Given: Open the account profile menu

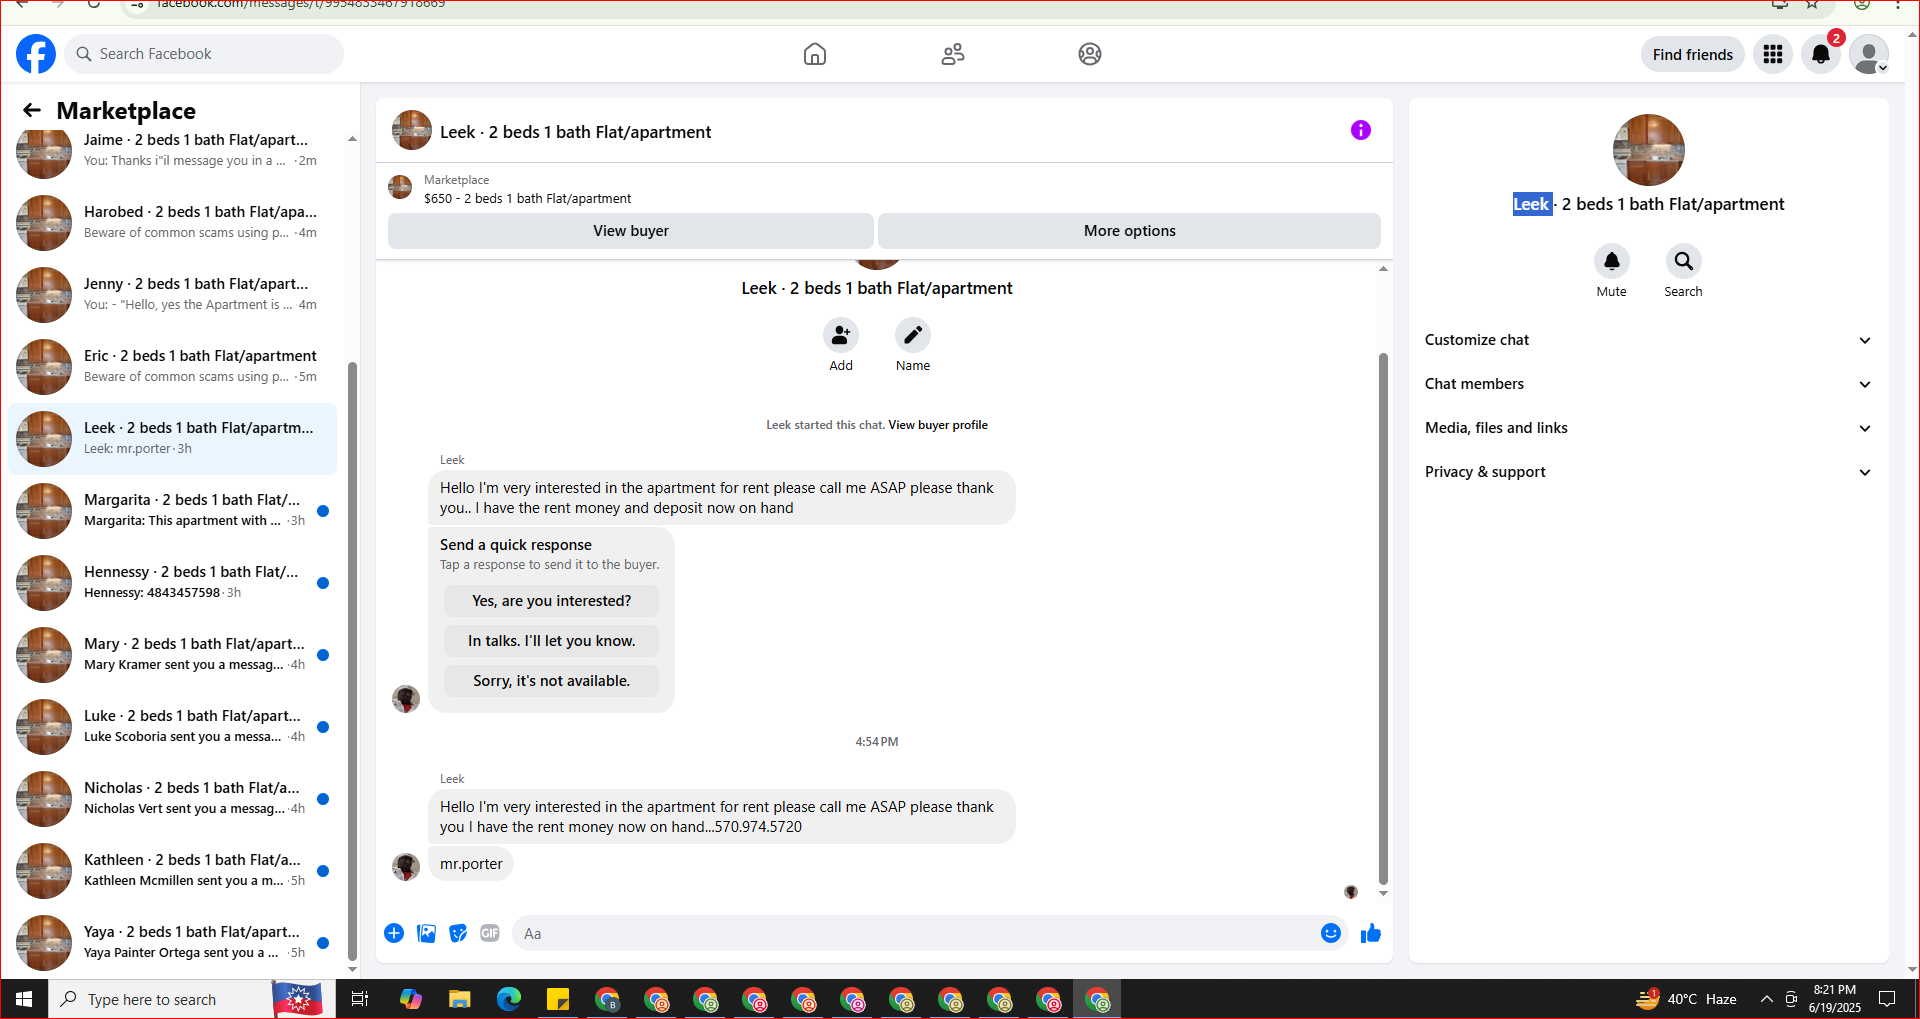Looking at the screenshot, I should (1869, 54).
